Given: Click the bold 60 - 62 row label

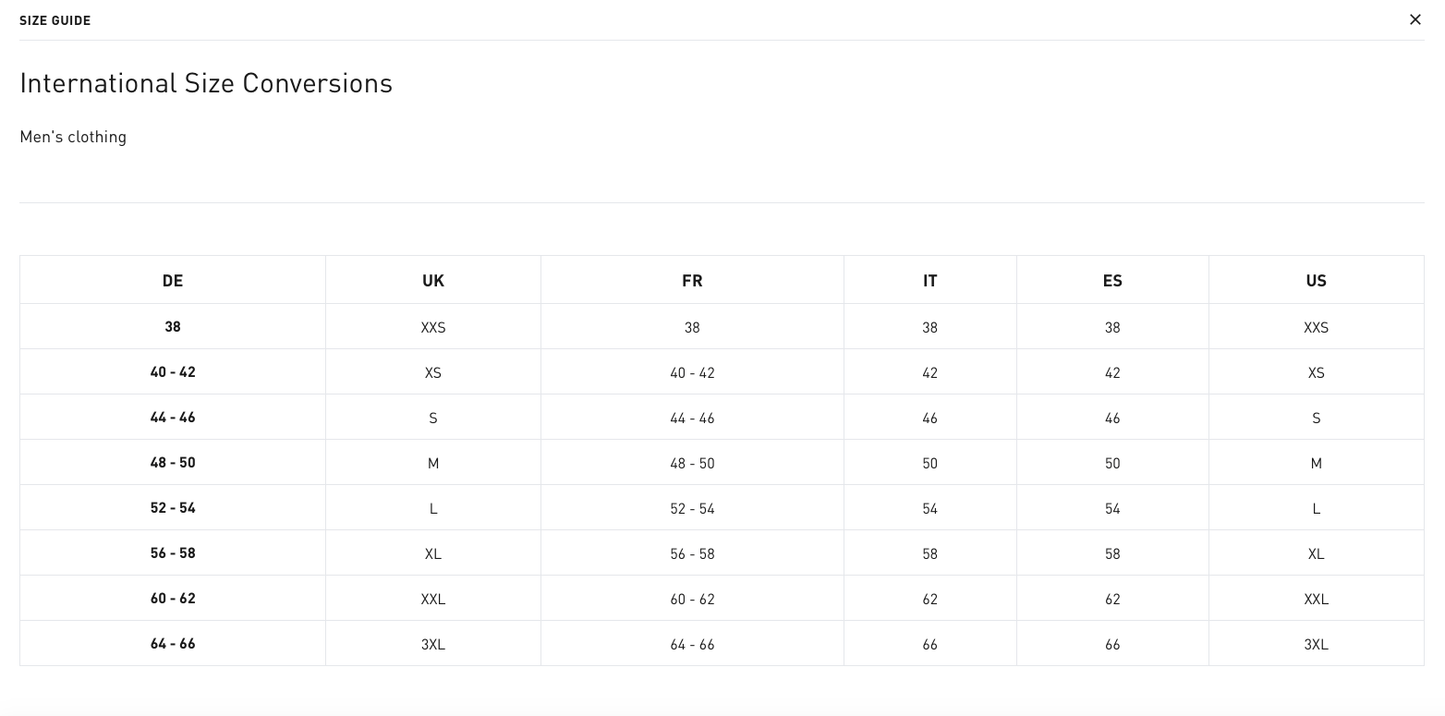Looking at the screenshot, I should click(173, 599).
